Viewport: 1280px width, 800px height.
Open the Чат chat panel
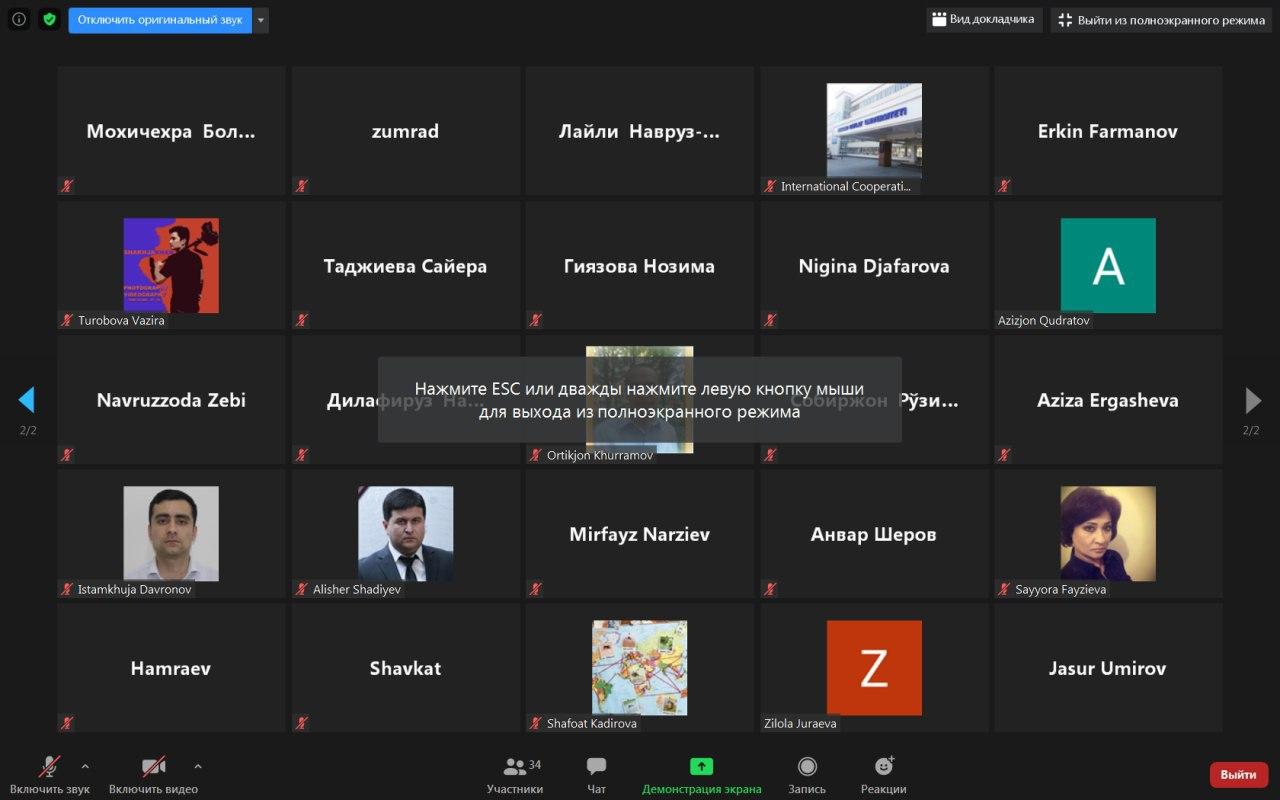tap(596, 776)
